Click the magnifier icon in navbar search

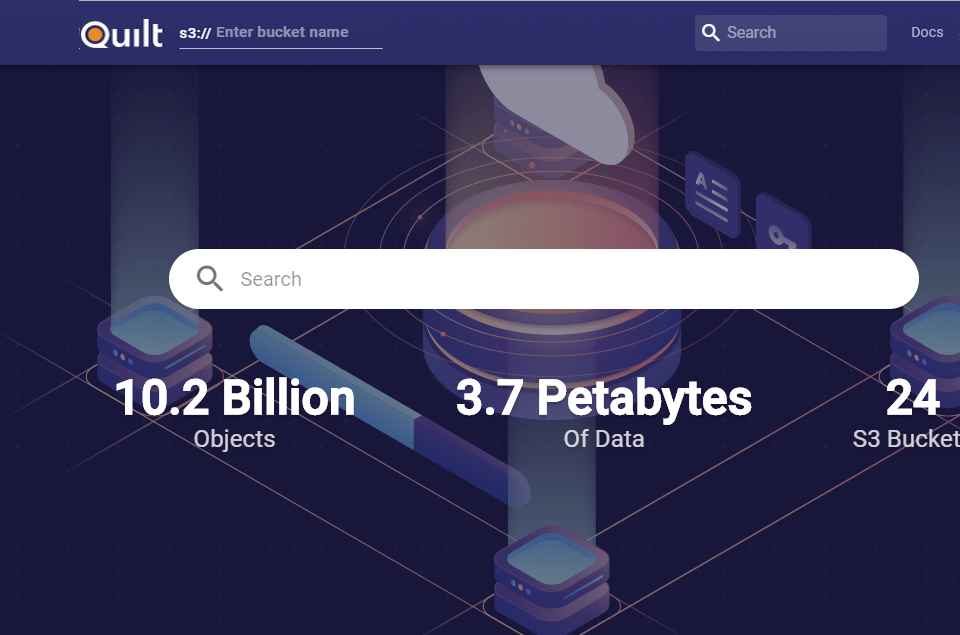click(711, 33)
